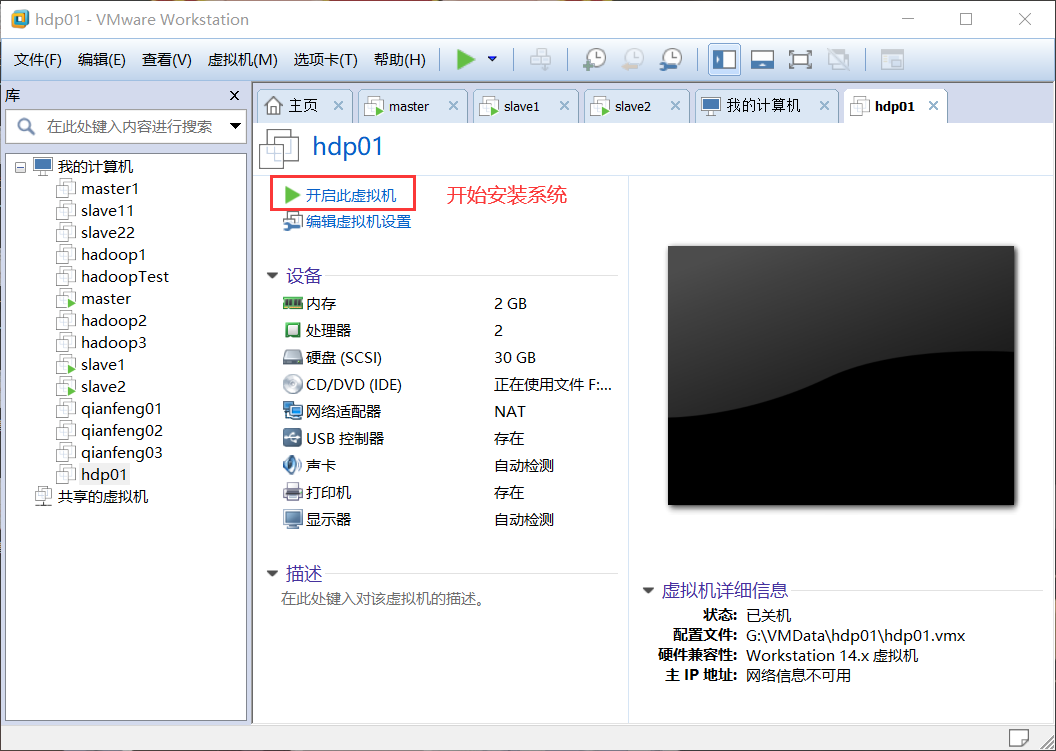Select qianfeng02 in the library tree
The width and height of the screenshot is (1056, 751).
coord(121,431)
